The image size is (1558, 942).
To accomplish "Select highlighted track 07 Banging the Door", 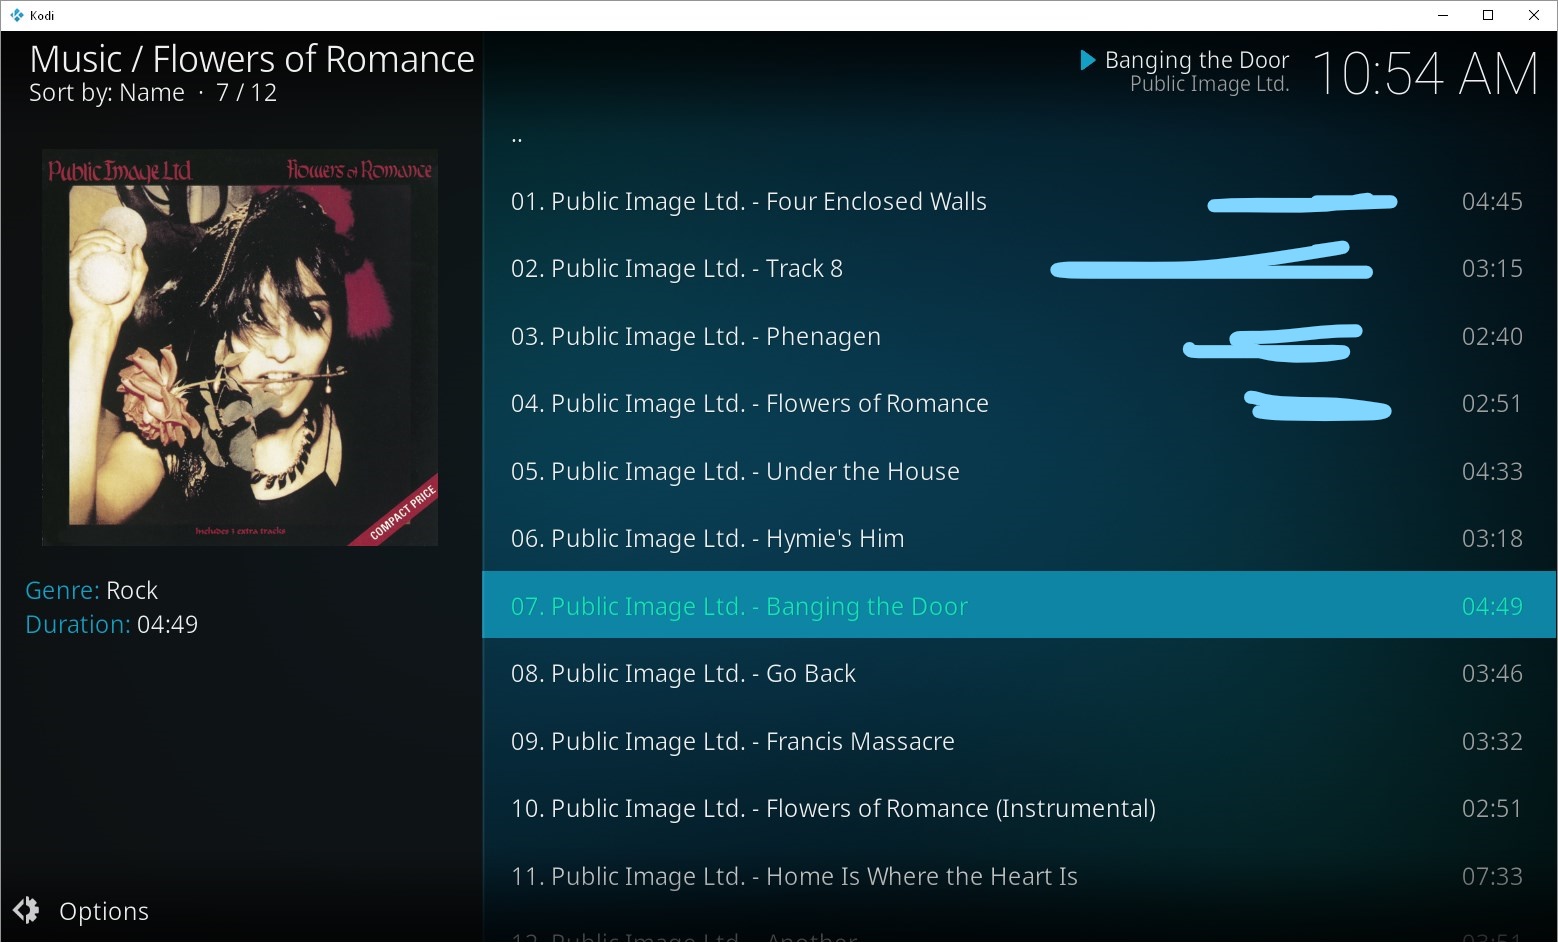I will click(1019, 605).
